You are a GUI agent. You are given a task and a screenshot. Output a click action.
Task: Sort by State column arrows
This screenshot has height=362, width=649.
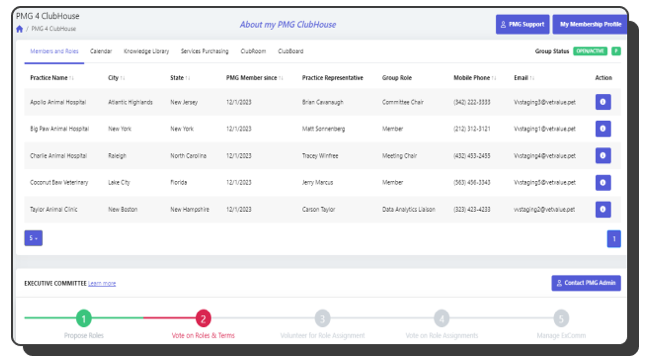(188, 78)
